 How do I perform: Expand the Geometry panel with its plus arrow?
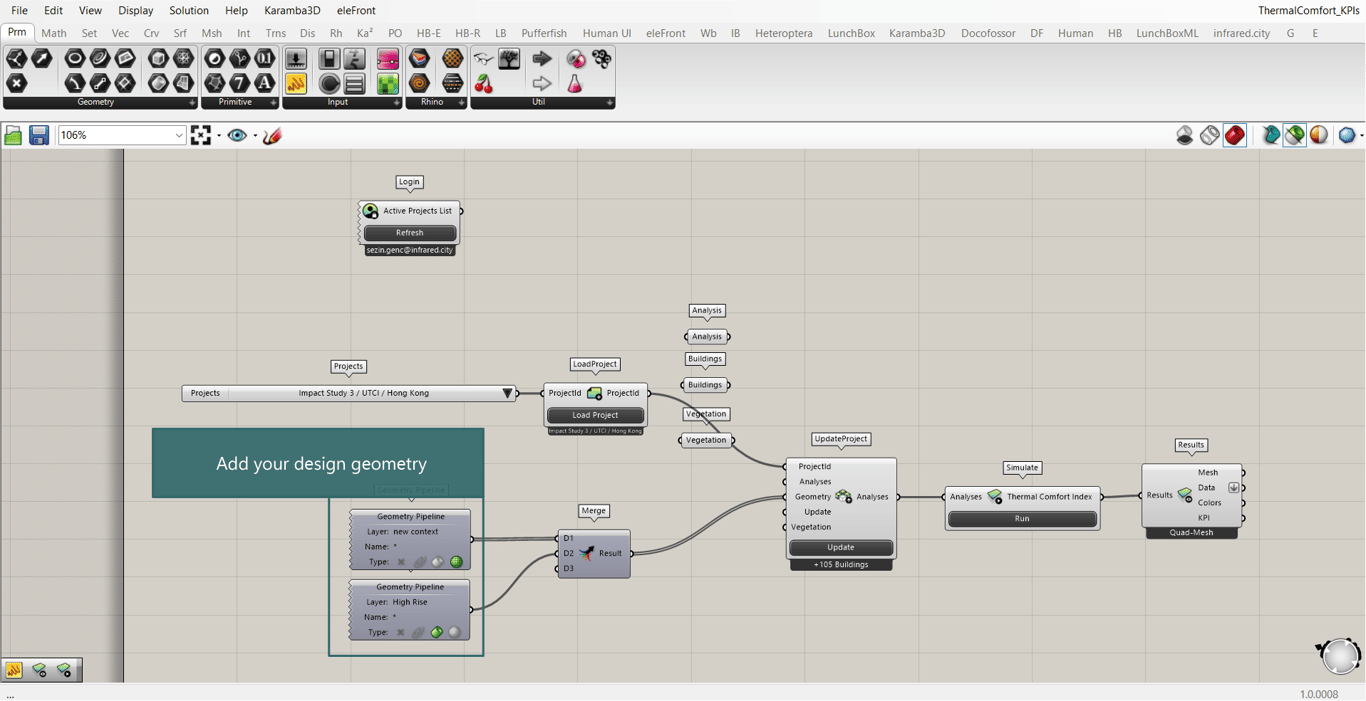tap(192, 102)
